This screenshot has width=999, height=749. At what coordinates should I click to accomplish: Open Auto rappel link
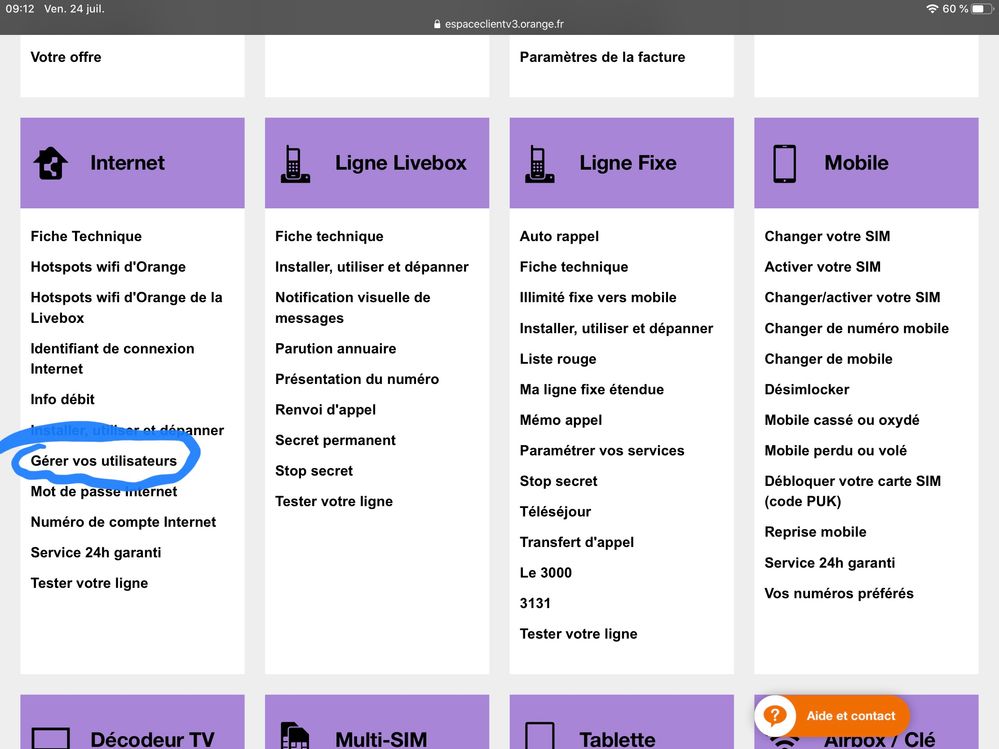point(559,236)
